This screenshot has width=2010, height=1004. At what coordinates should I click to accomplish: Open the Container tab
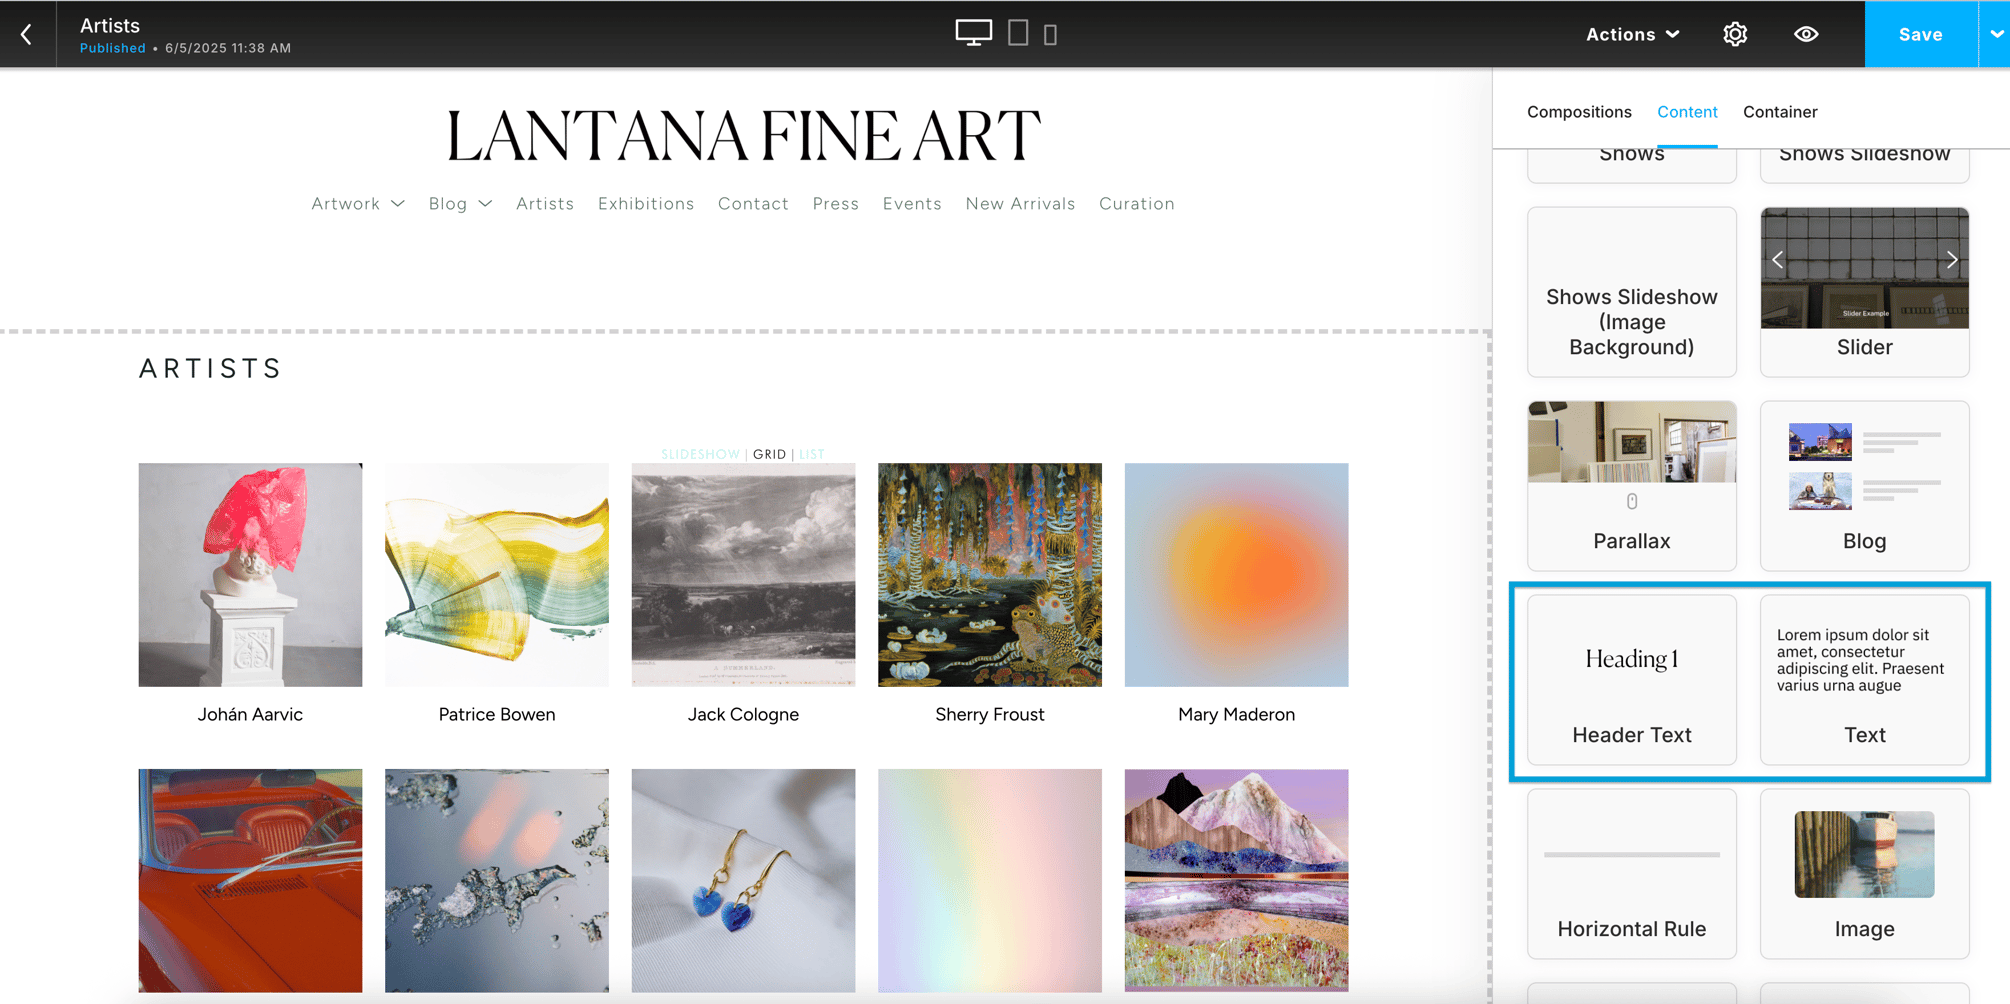(x=1780, y=112)
